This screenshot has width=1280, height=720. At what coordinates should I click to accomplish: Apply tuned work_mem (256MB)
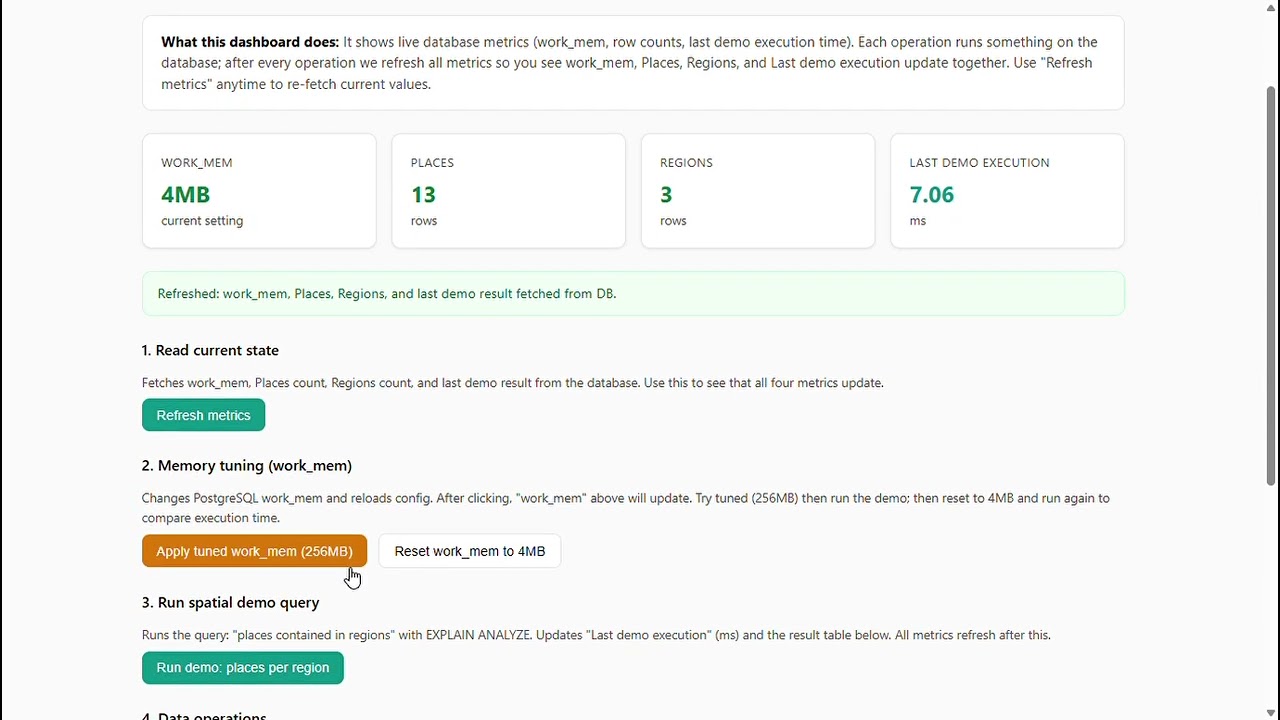(254, 551)
